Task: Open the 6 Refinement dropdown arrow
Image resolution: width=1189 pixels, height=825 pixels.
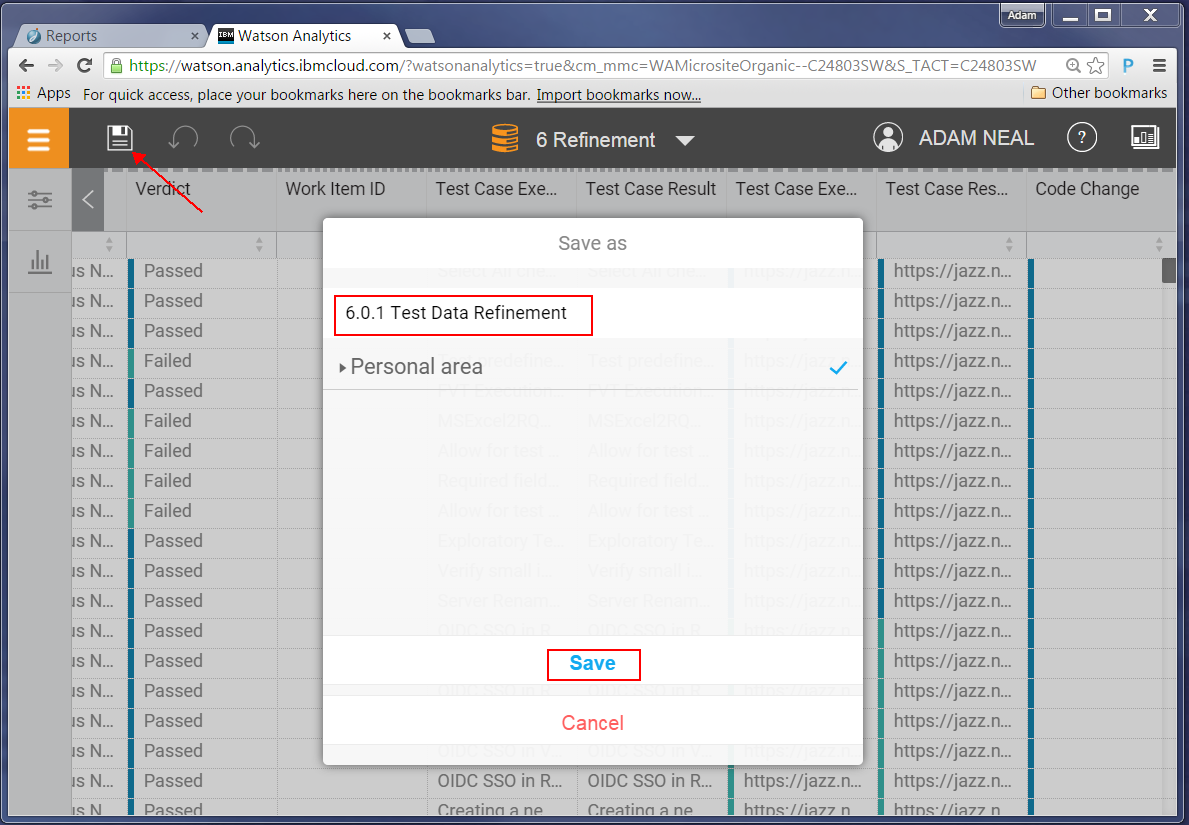Action: (685, 140)
